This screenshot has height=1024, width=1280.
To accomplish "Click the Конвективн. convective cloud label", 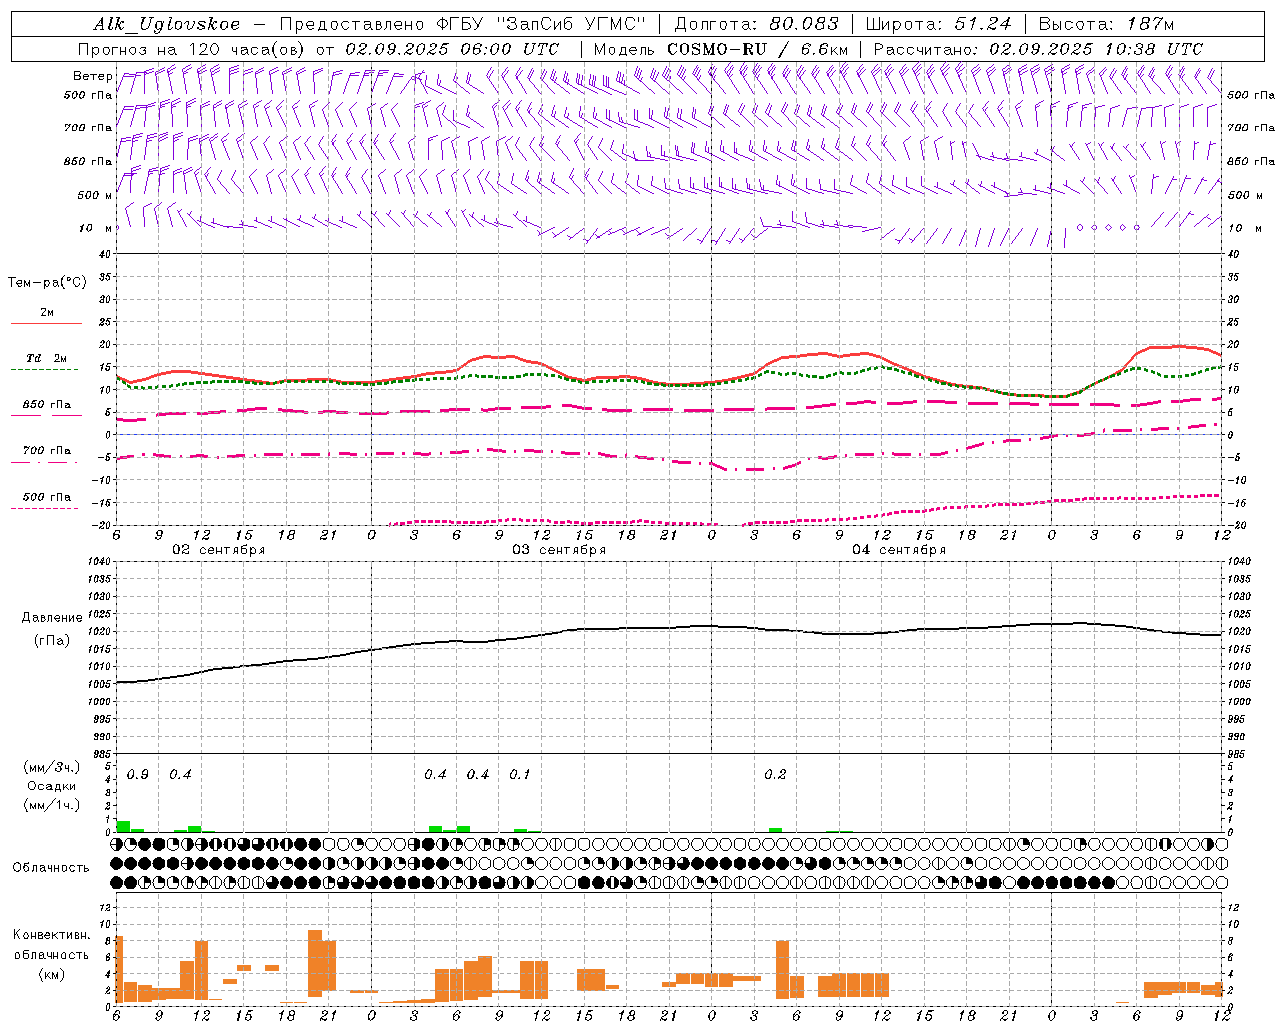I will tap(52, 935).
